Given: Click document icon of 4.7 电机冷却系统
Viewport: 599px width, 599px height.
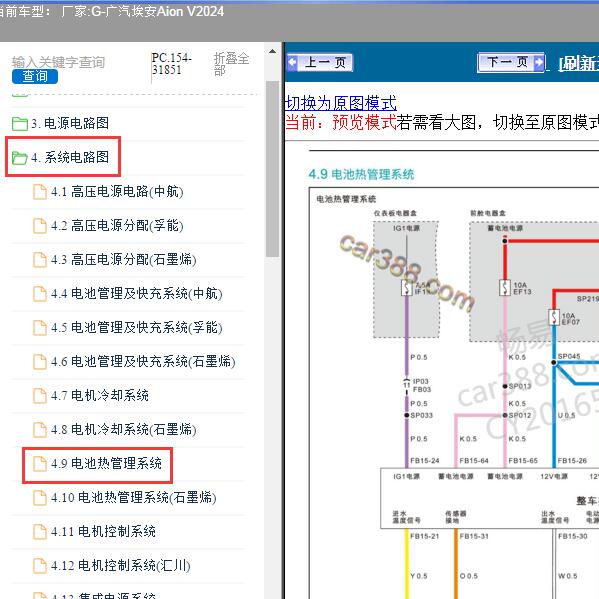Looking at the screenshot, I should click(40, 396).
